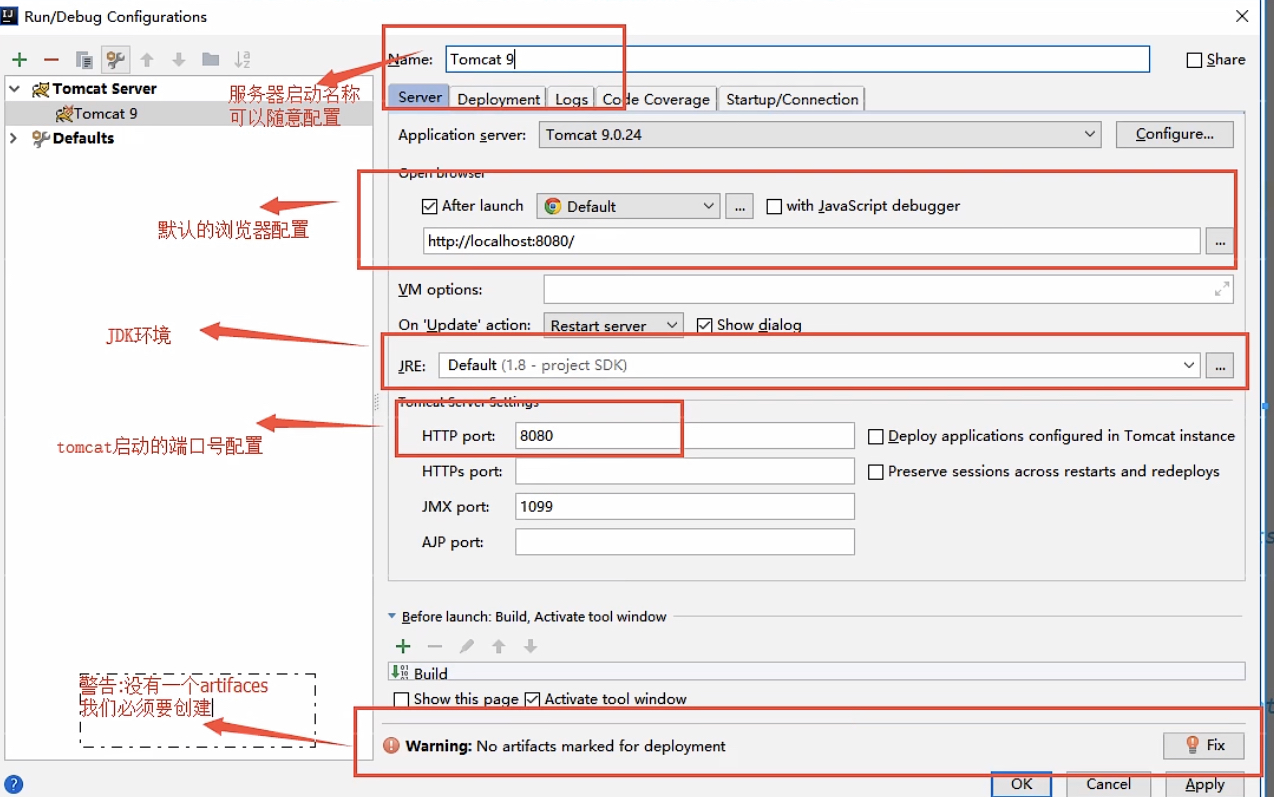Toggle the Activate tool window checkbox

532,699
